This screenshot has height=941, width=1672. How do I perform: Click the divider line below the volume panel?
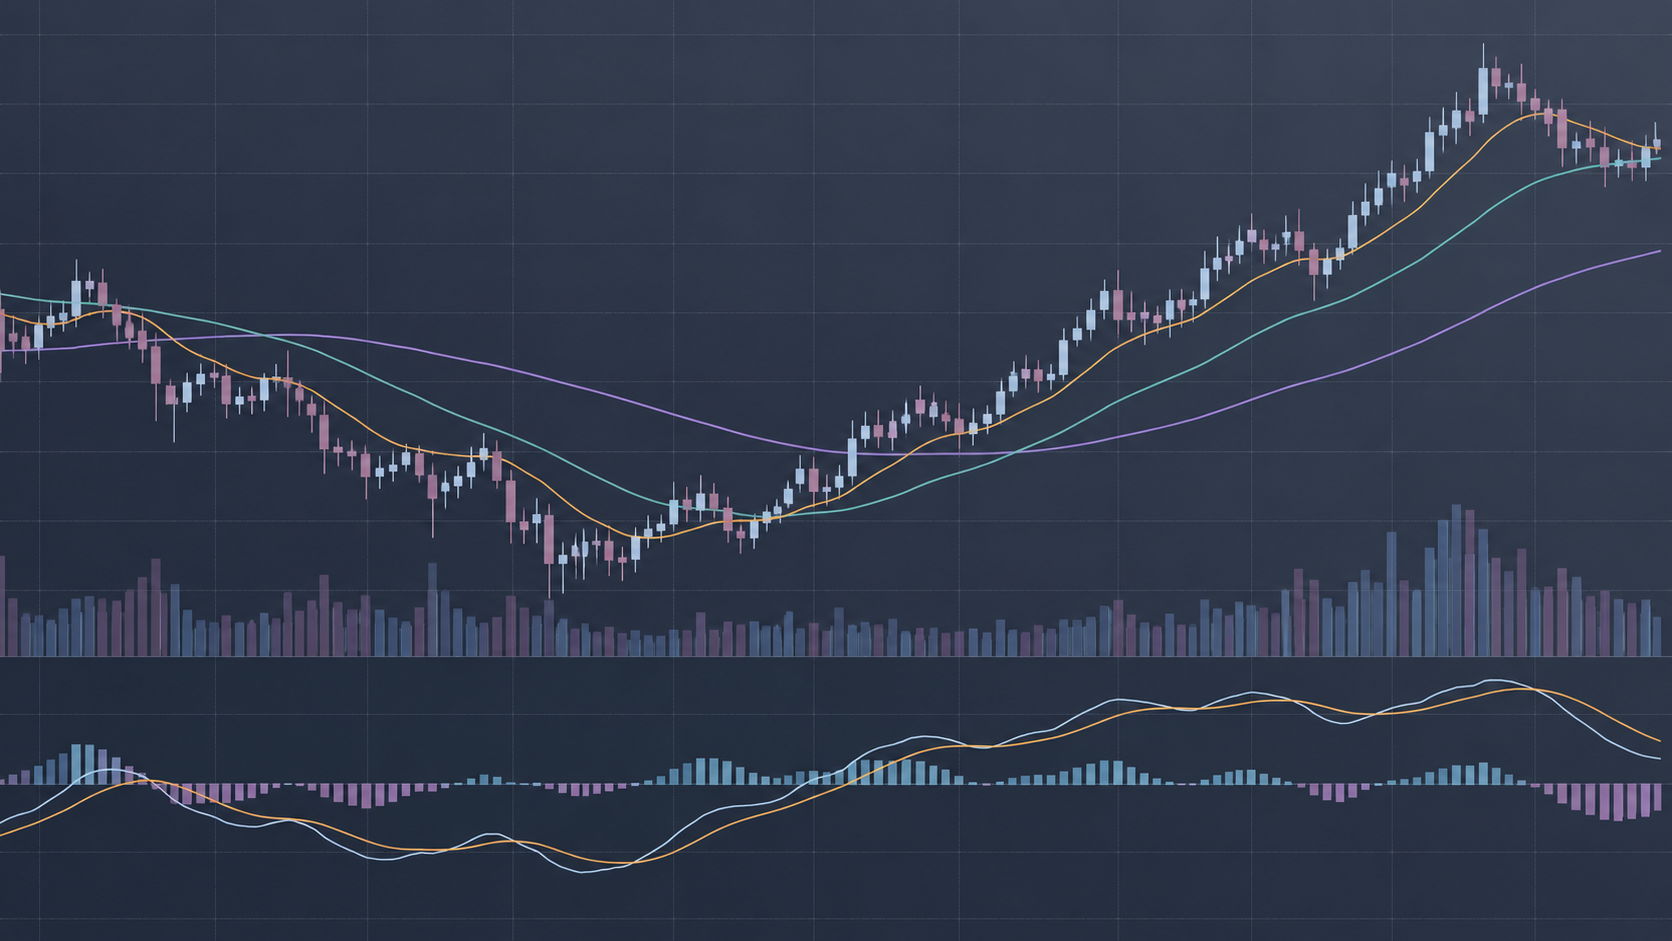pyautogui.click(x=836, y=657)
